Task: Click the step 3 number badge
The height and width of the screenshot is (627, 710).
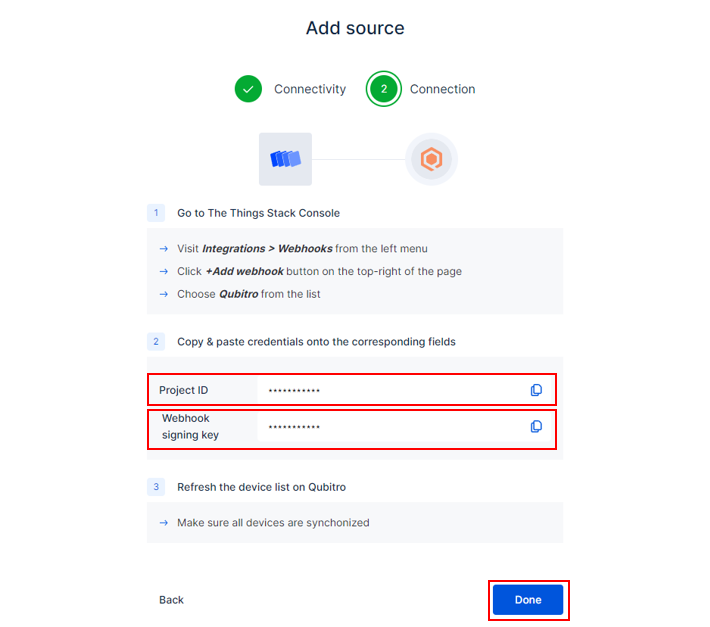Action: tap(156, 487)
